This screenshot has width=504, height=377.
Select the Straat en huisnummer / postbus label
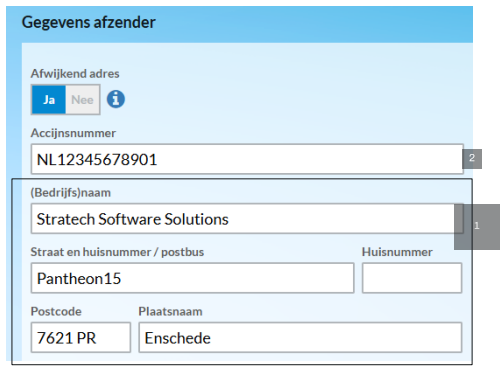(117, 252)
